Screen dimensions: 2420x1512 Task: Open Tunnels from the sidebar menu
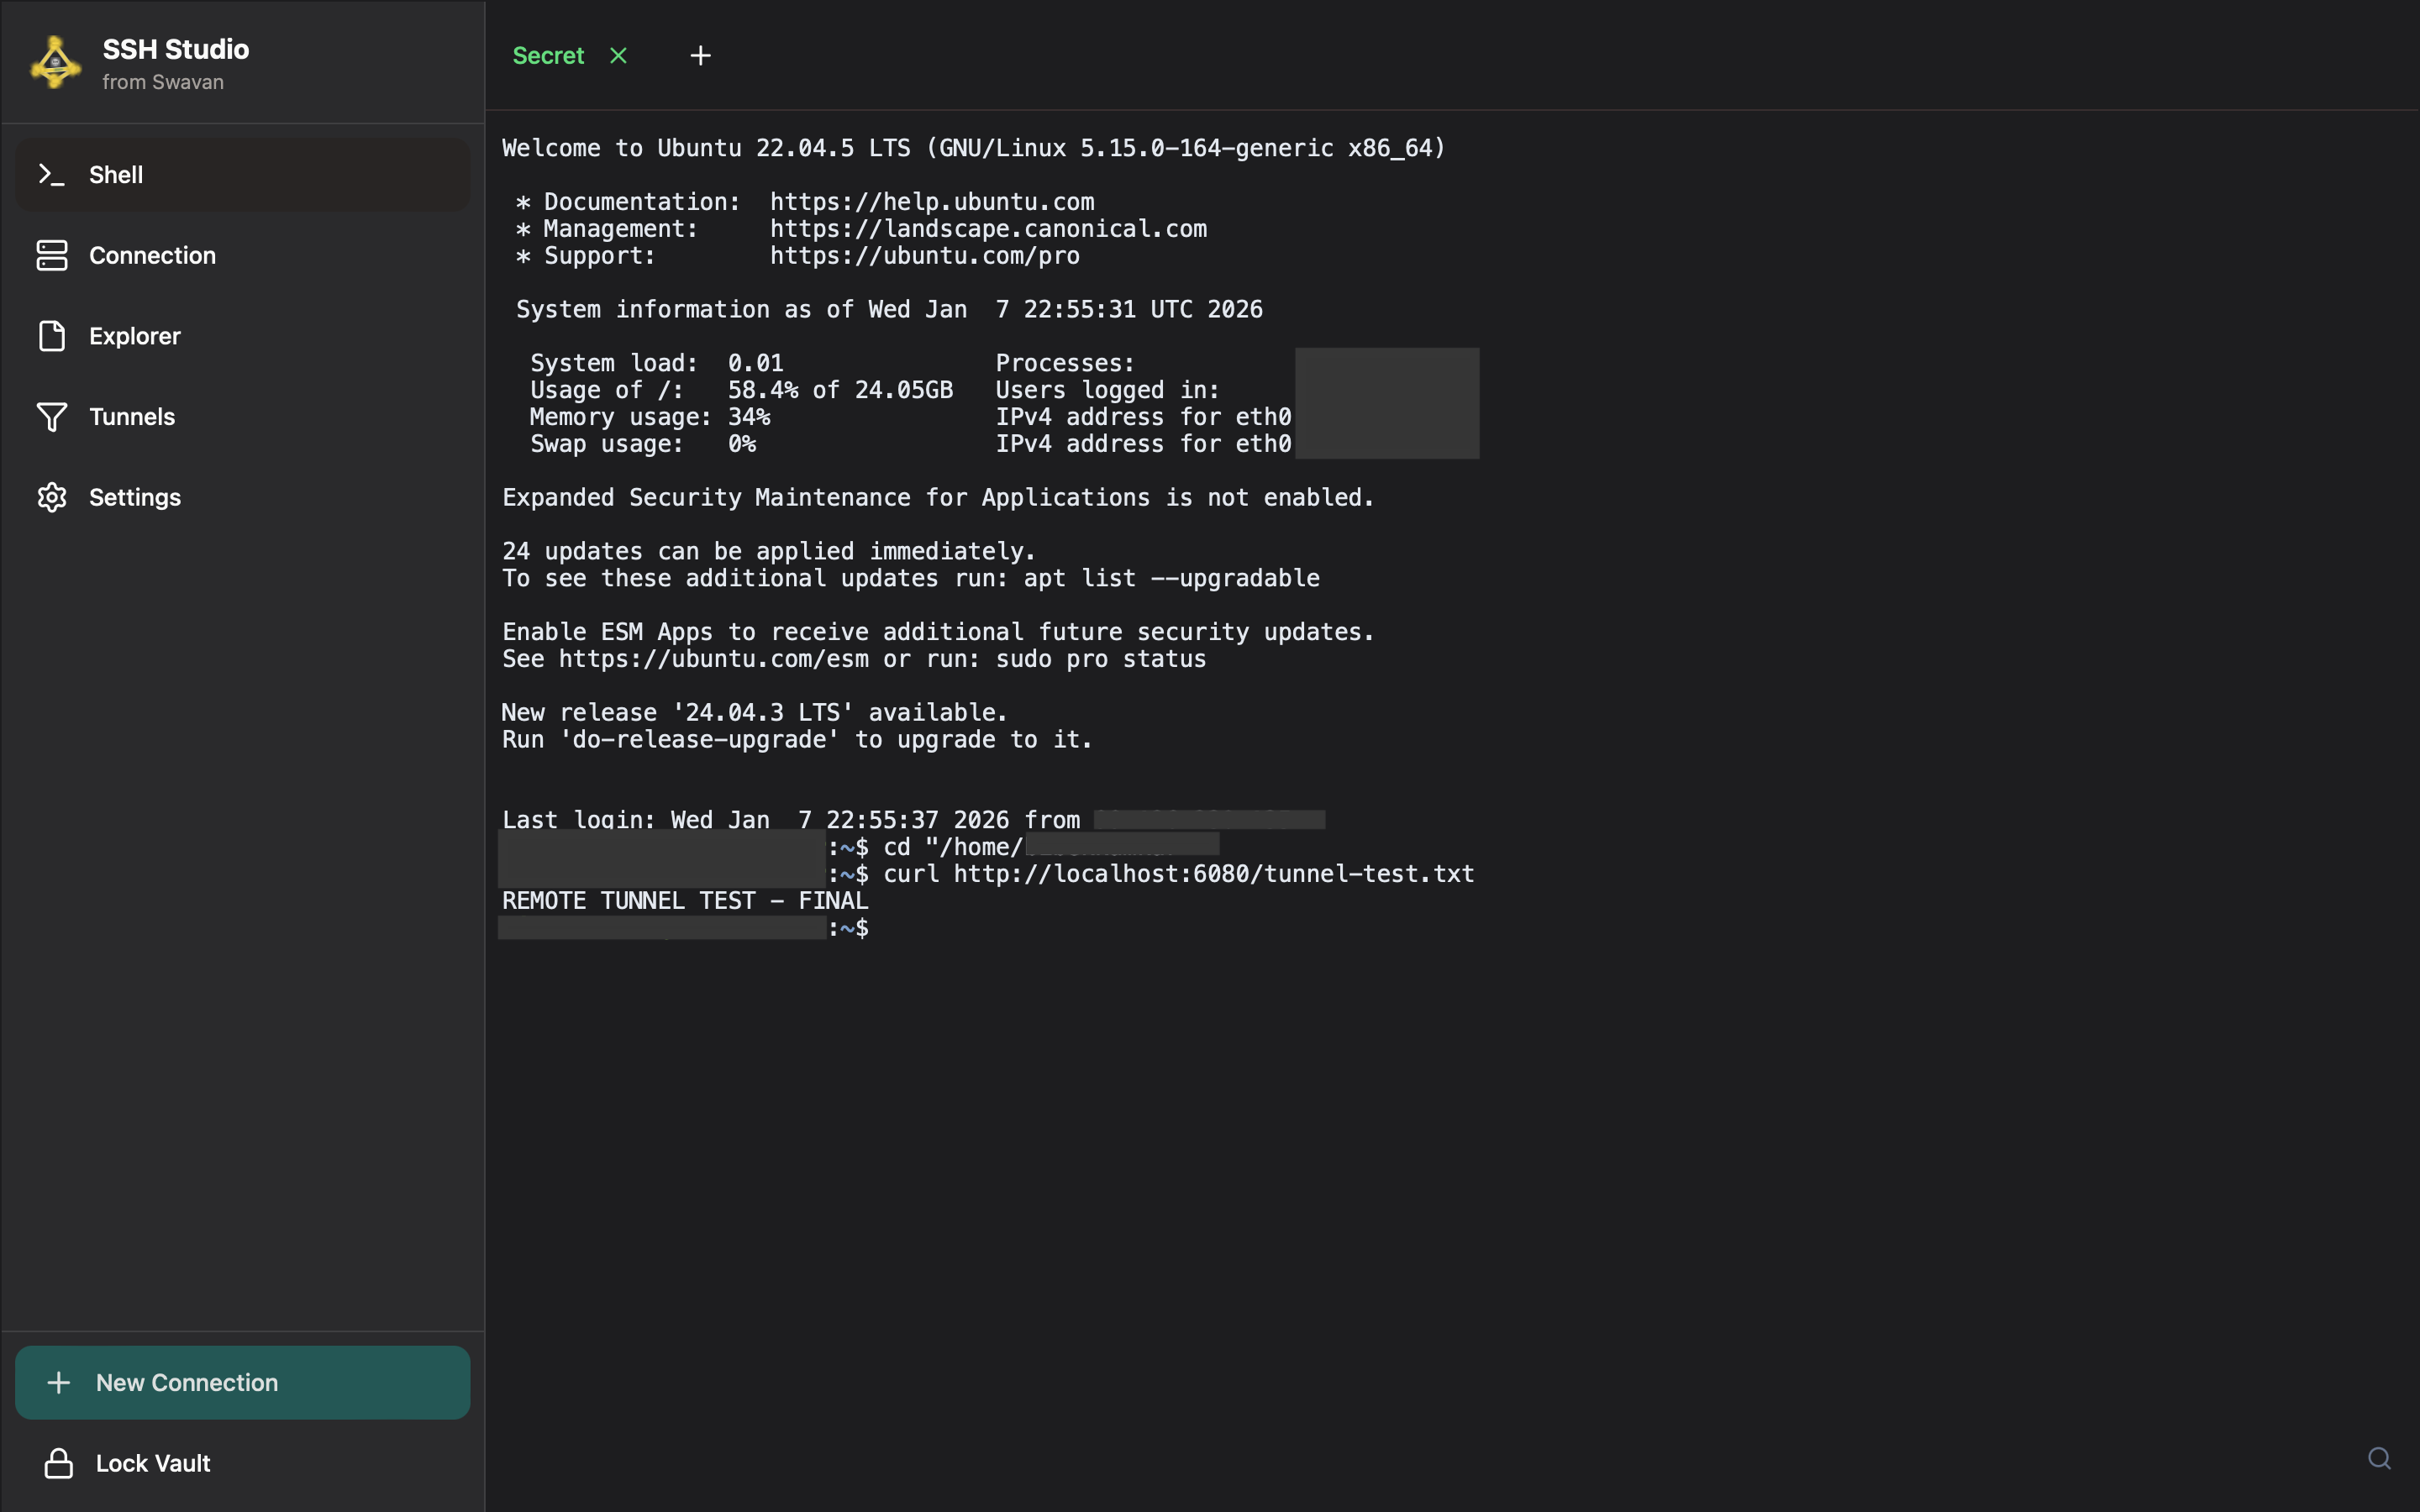click(131, 417)
